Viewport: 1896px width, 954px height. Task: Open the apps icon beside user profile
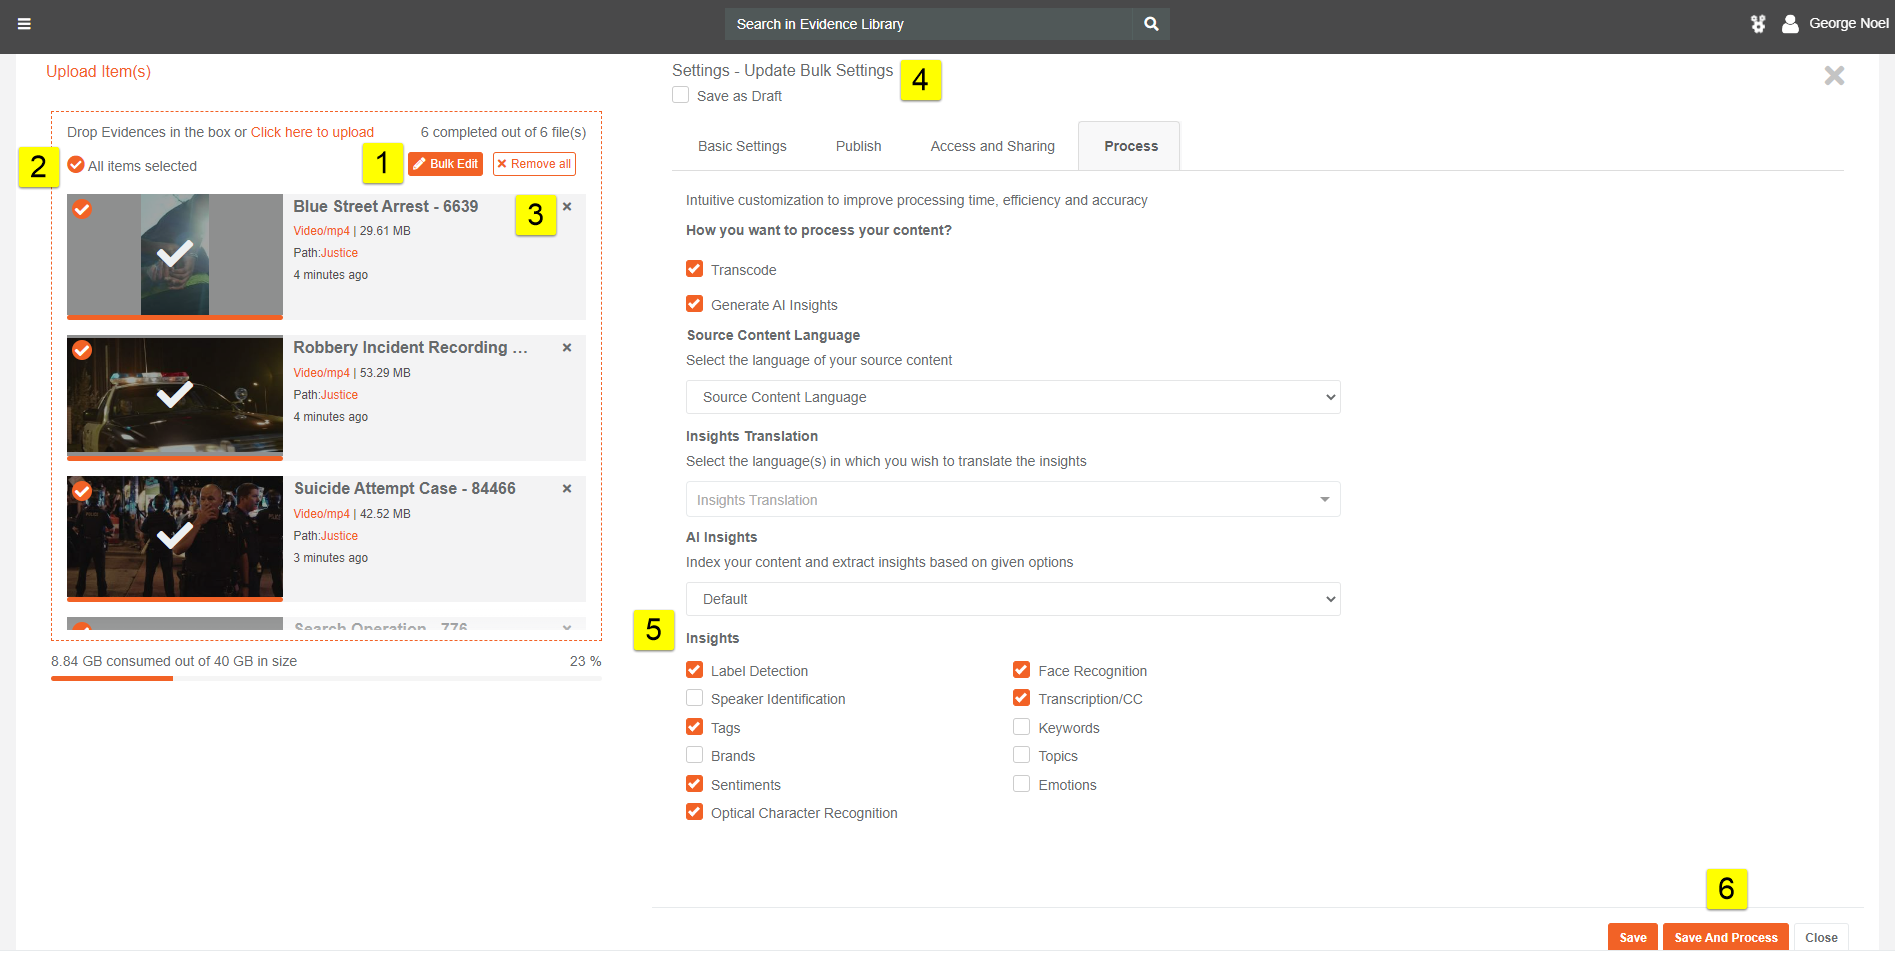[x=1758, y=24]
